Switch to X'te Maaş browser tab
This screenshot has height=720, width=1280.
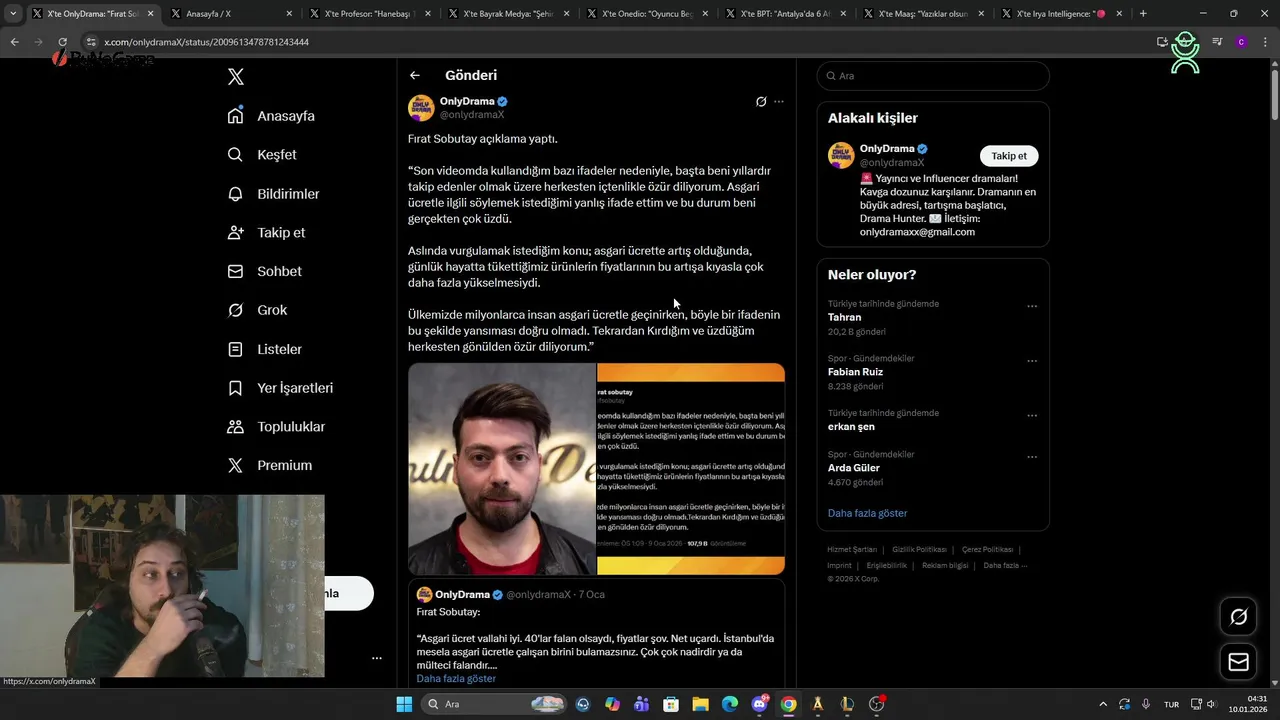[x=923, y=14]
